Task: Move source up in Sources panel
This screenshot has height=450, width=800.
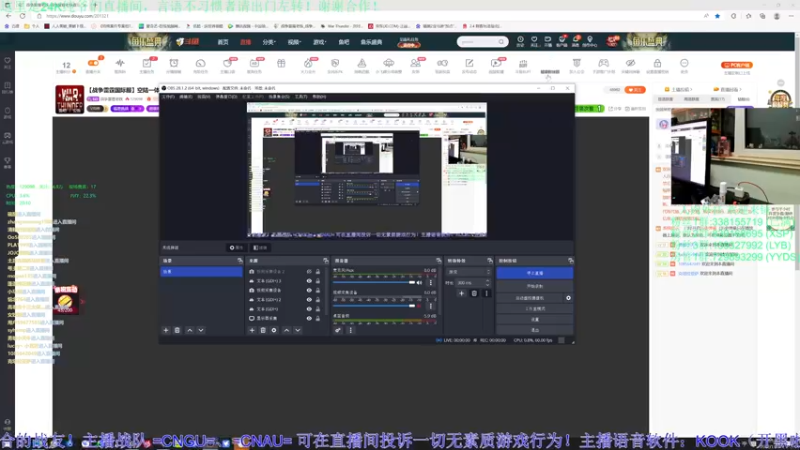Action: pos(286,330)
